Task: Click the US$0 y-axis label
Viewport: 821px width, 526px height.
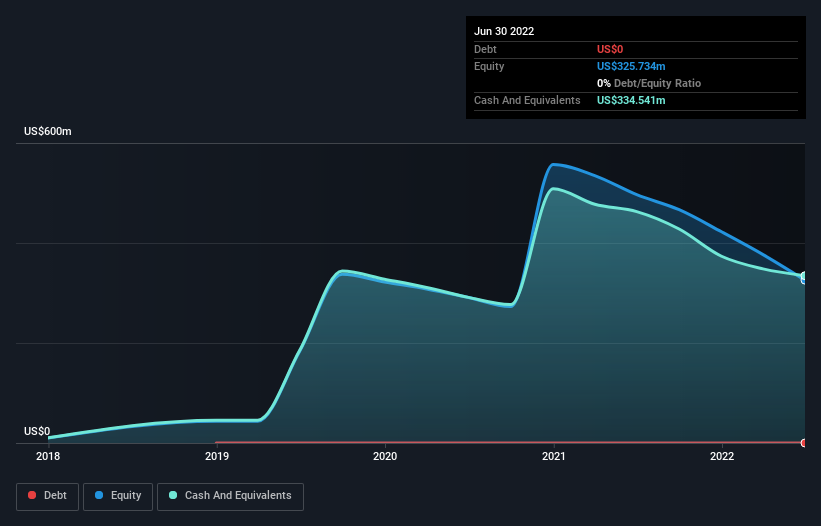Action: tap(37, 431)
